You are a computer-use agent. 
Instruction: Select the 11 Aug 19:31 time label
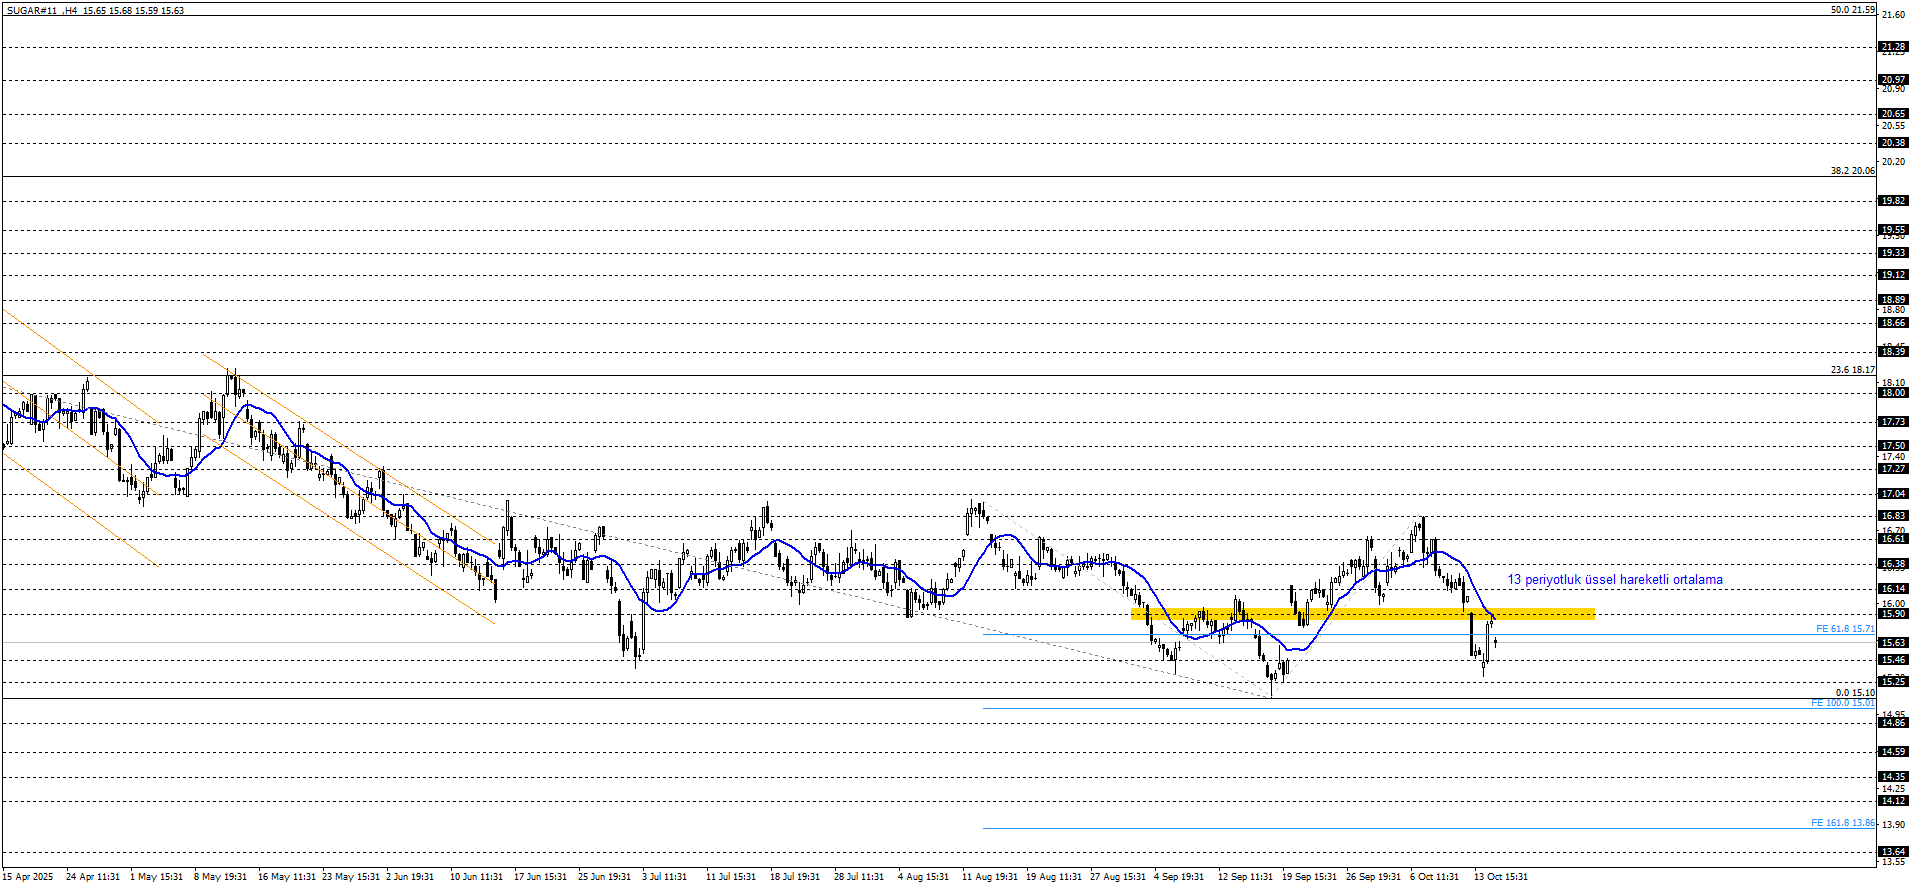[x=989, y=877]
